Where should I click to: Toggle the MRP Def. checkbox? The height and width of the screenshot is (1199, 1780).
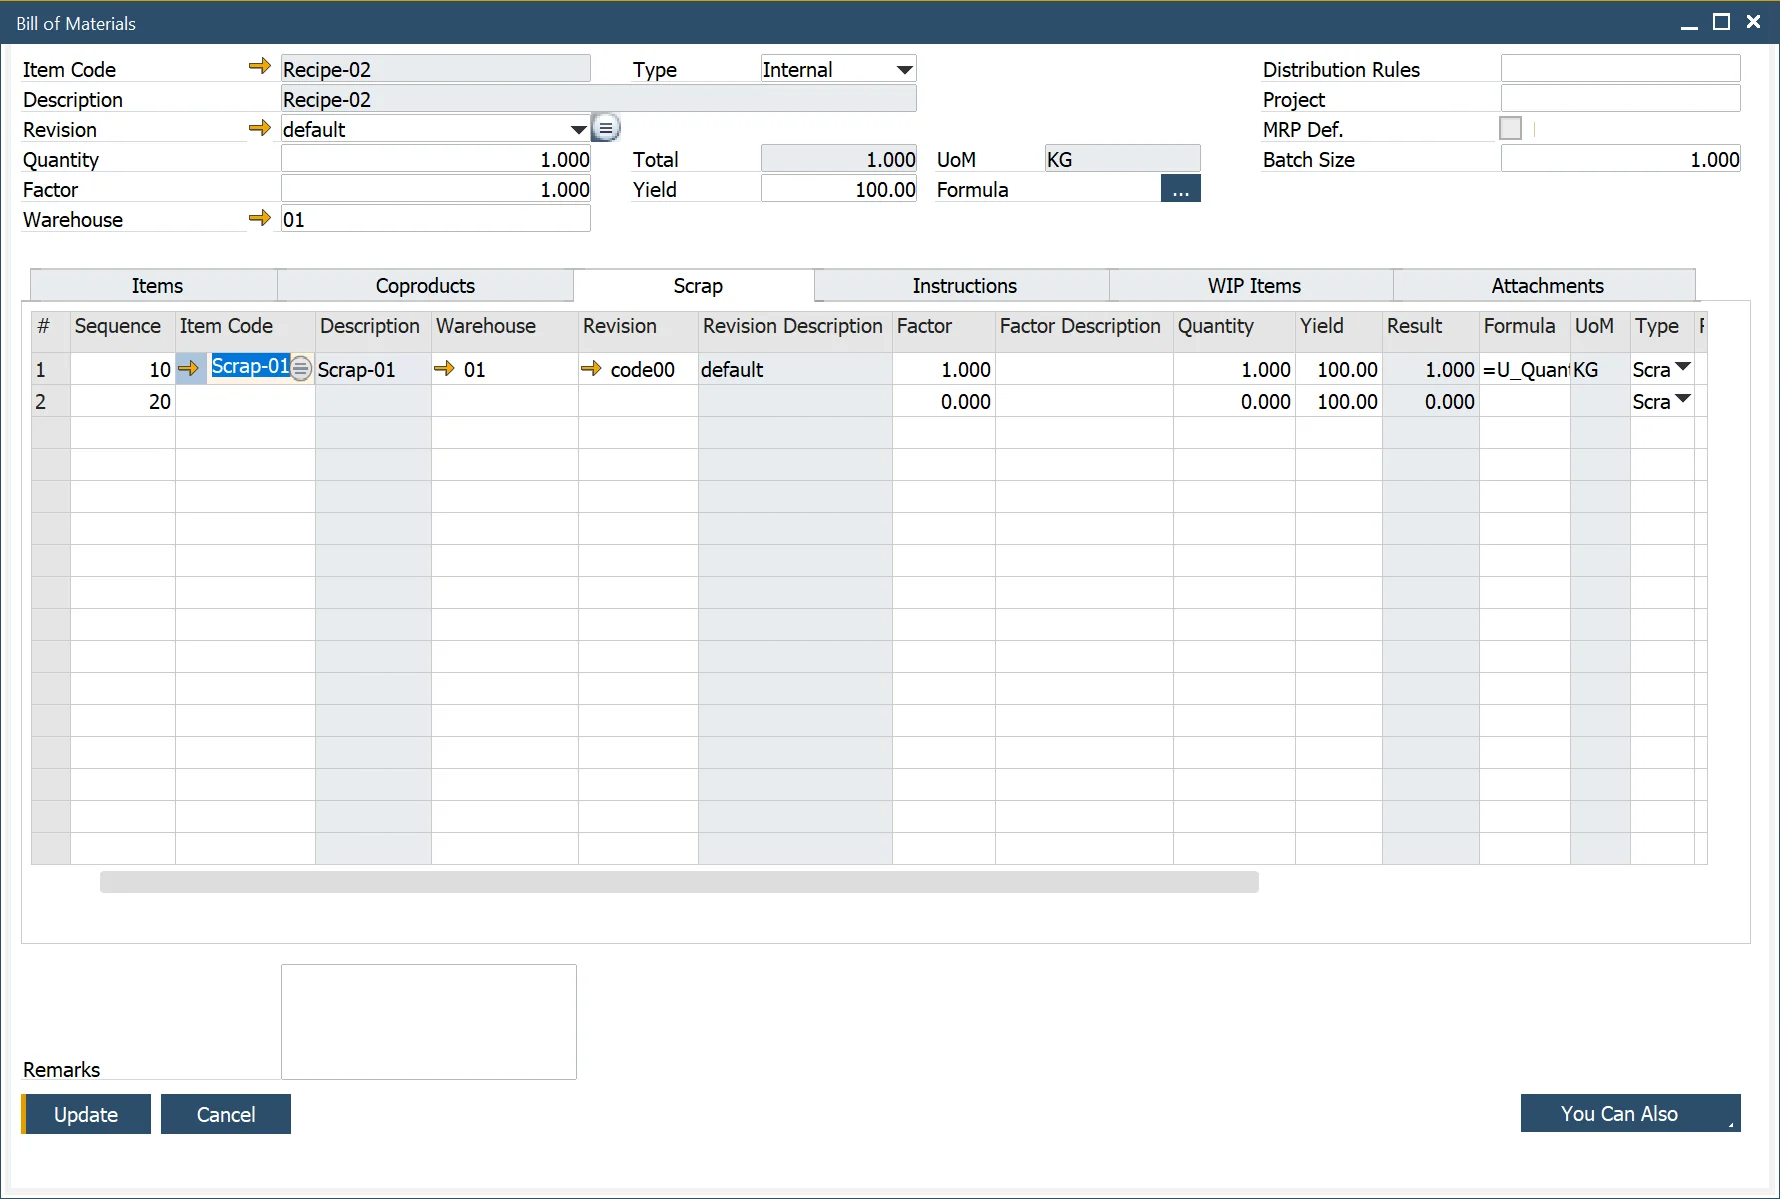pos(1510,129)
